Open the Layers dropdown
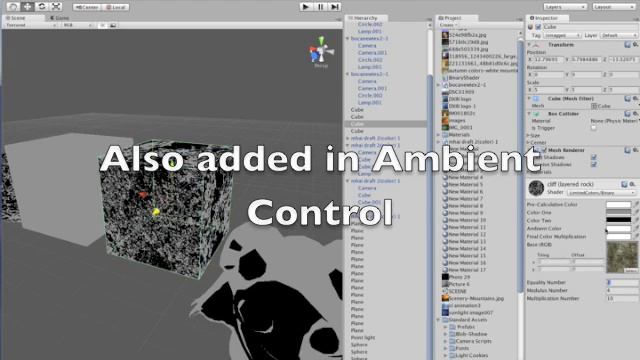Image resolution: width=640 pixels, height=360 pixels. 565,7
